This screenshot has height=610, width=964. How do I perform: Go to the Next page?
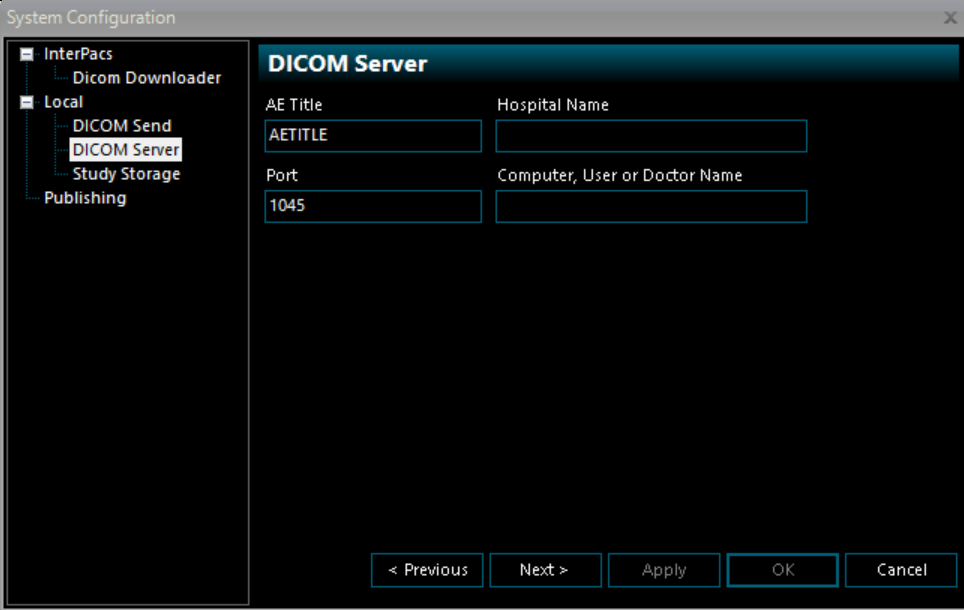pos(545,570)
